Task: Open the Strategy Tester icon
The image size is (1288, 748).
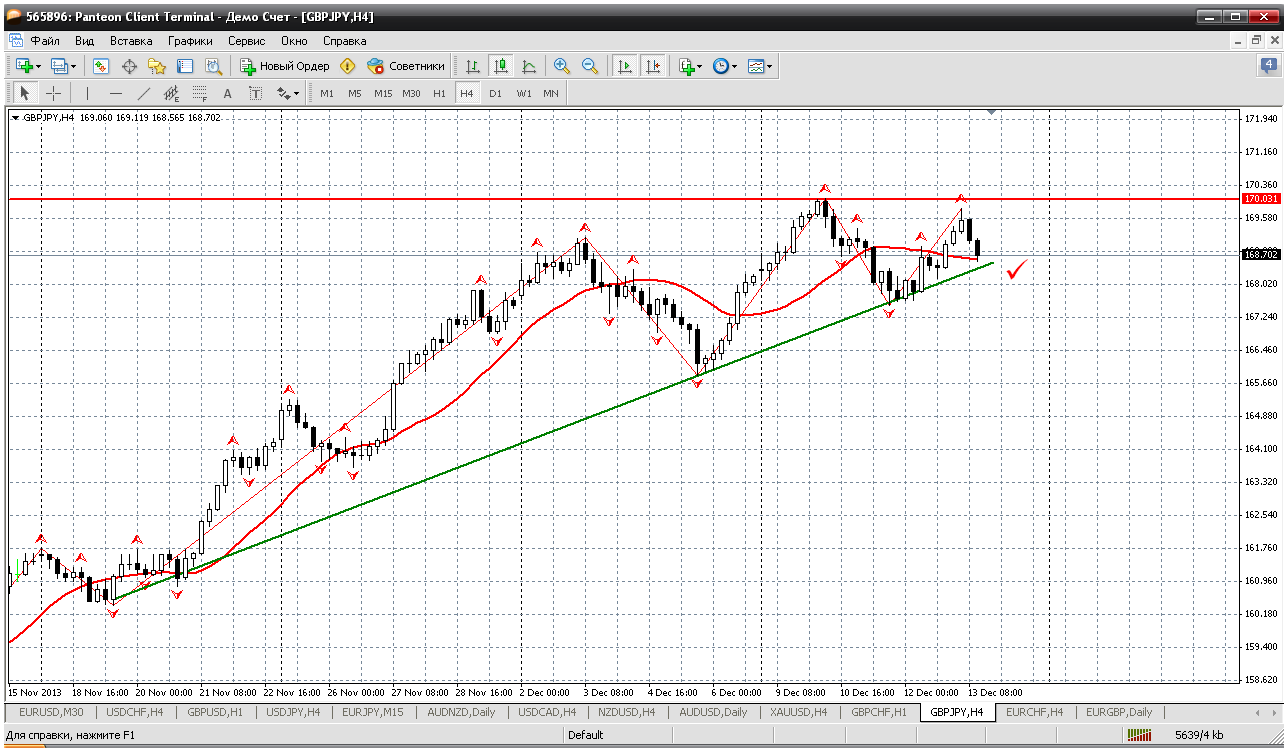Action: tap(213, 66)
